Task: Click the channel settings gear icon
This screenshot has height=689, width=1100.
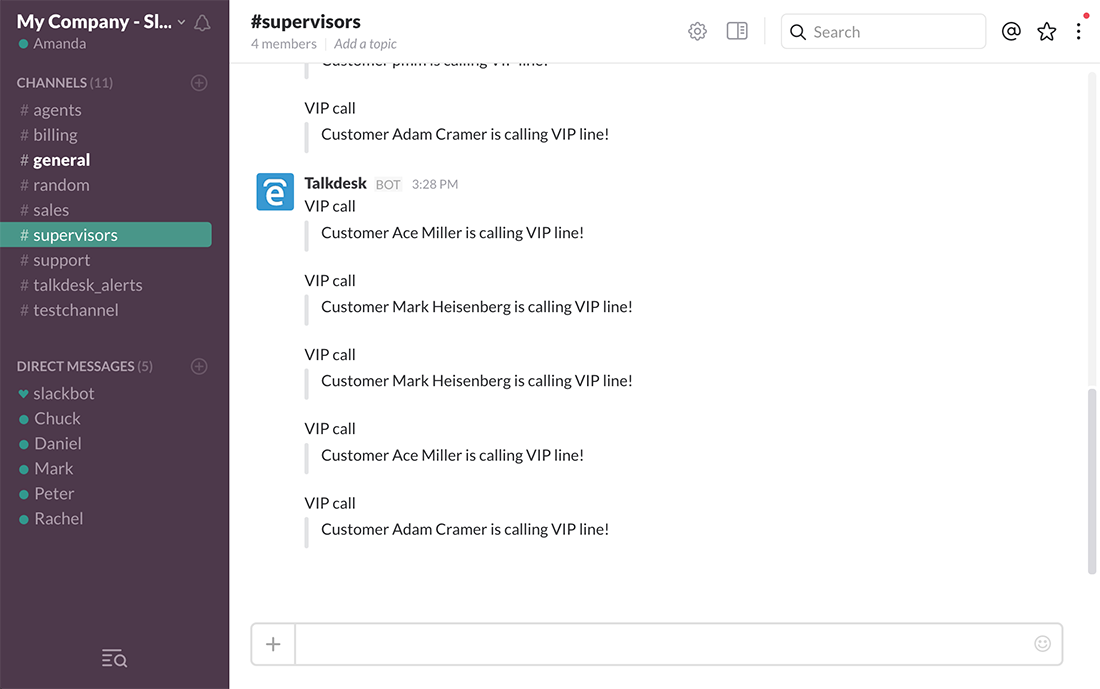Action: click(697, 32)
